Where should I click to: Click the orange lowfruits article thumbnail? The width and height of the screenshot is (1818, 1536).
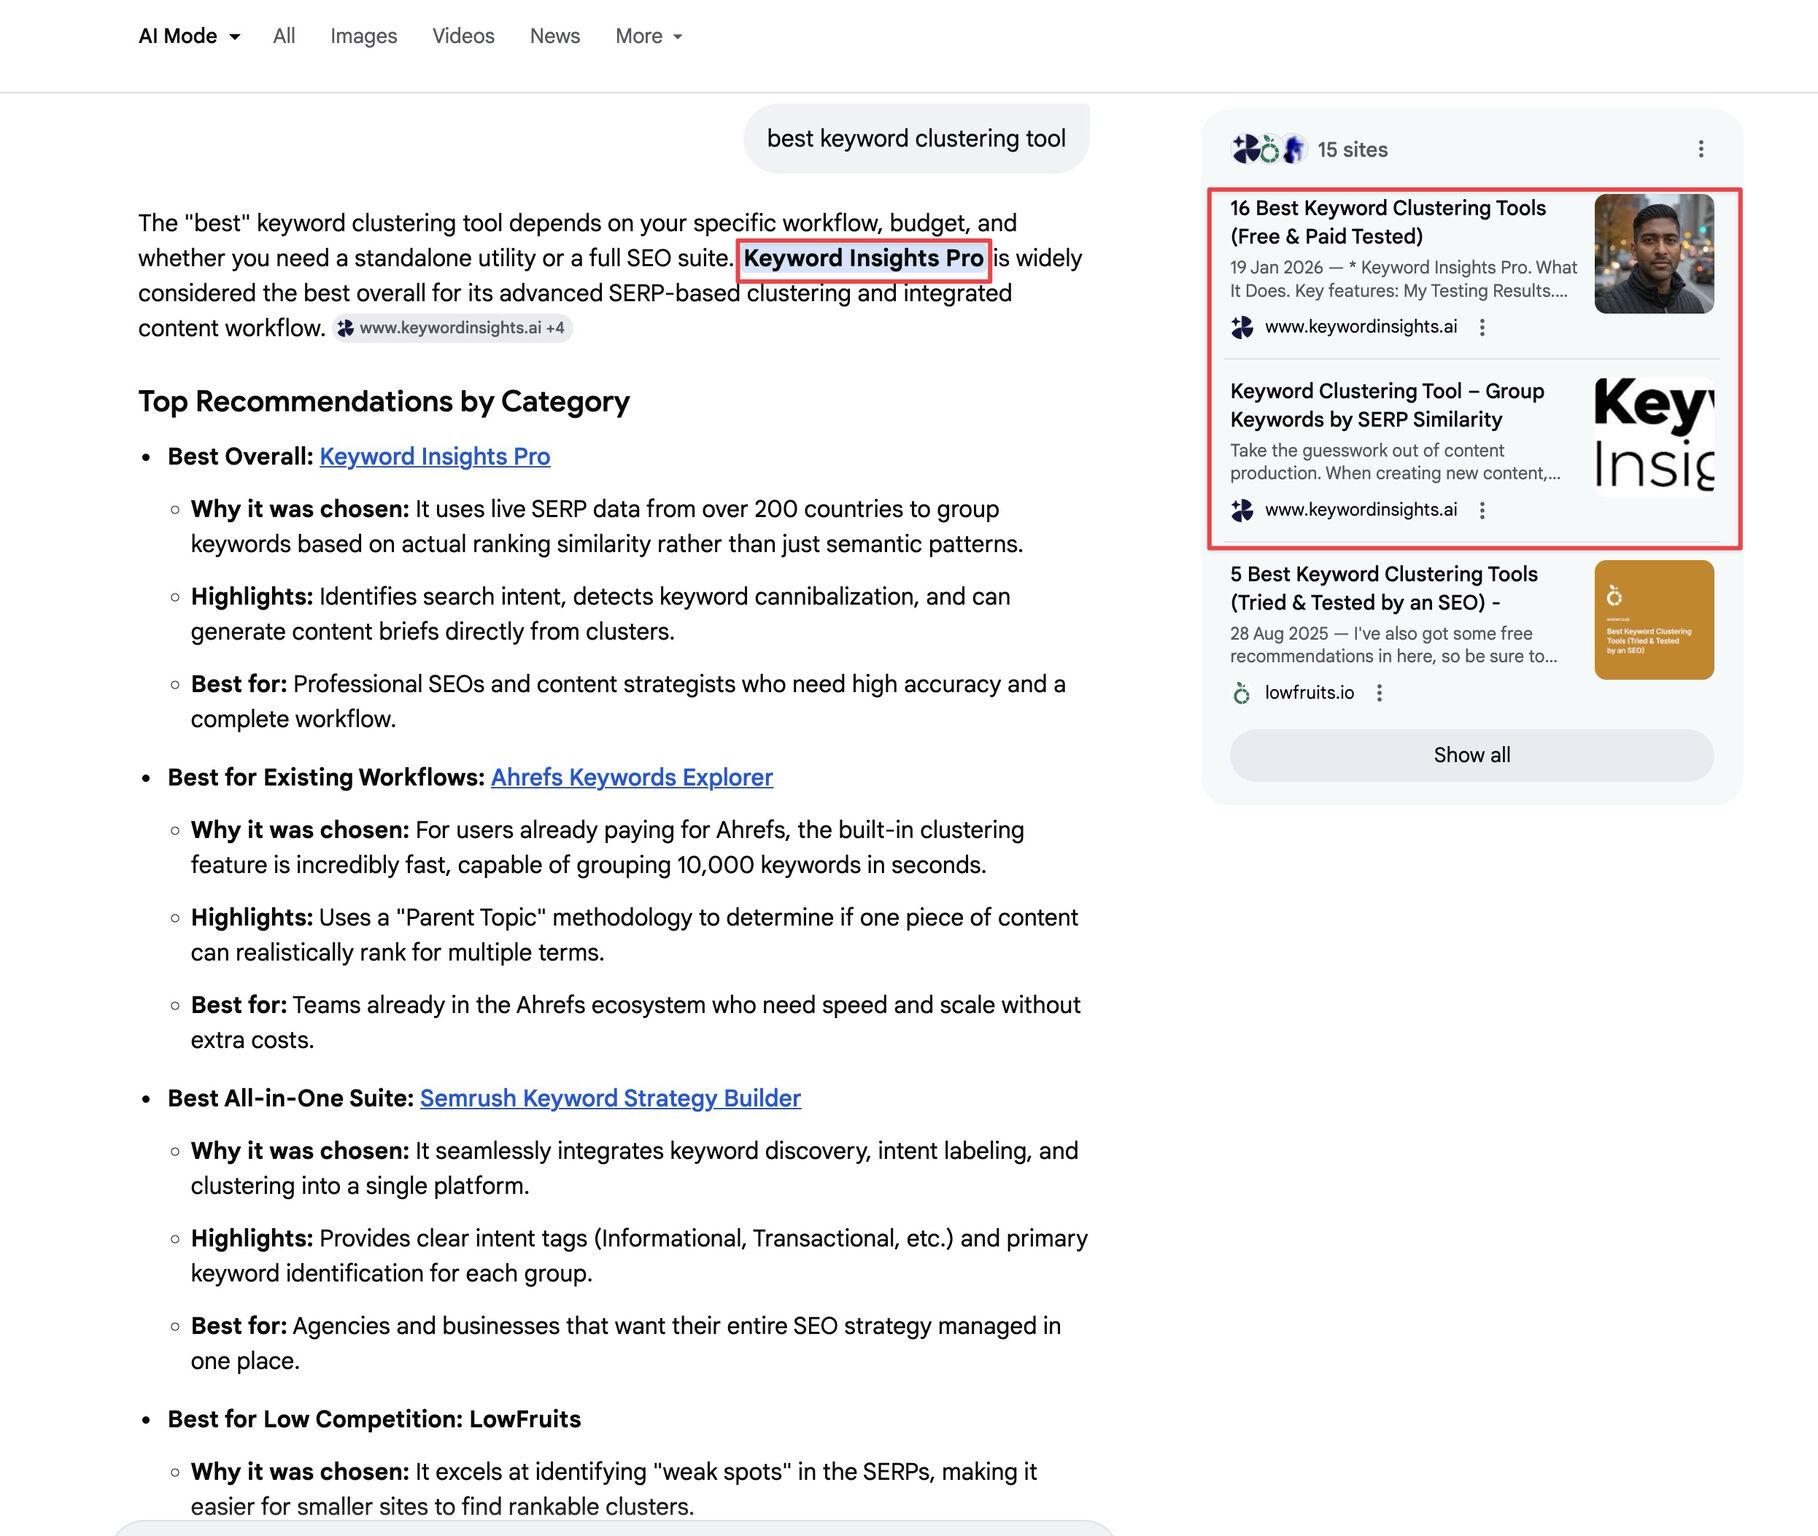[x=1653, y=620]
